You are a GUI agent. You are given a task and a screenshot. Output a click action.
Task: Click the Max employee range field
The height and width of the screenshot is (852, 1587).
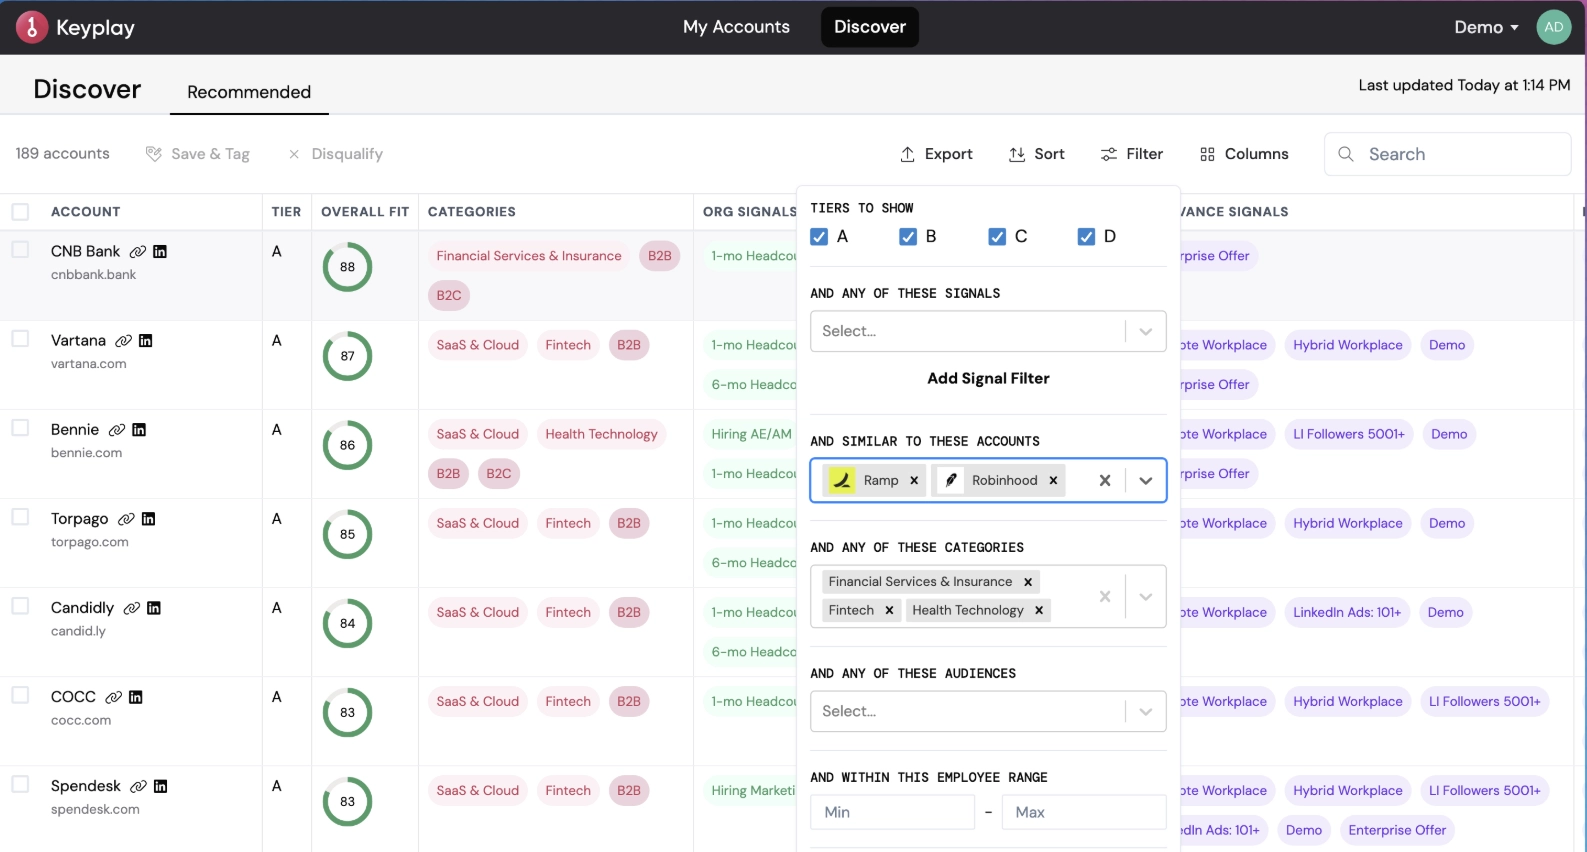tap(1084, 812)
